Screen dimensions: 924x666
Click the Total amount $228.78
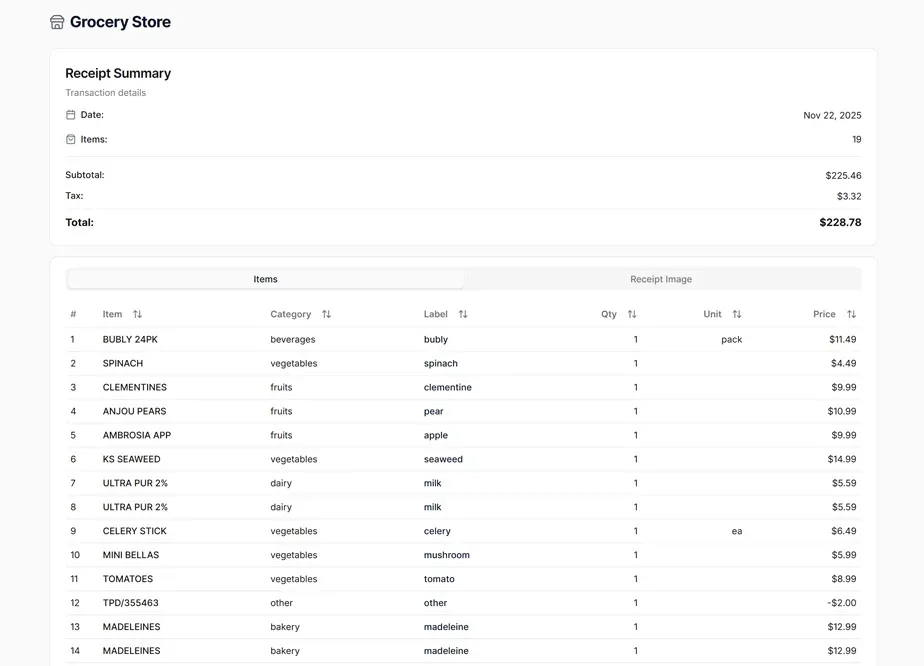840,222
